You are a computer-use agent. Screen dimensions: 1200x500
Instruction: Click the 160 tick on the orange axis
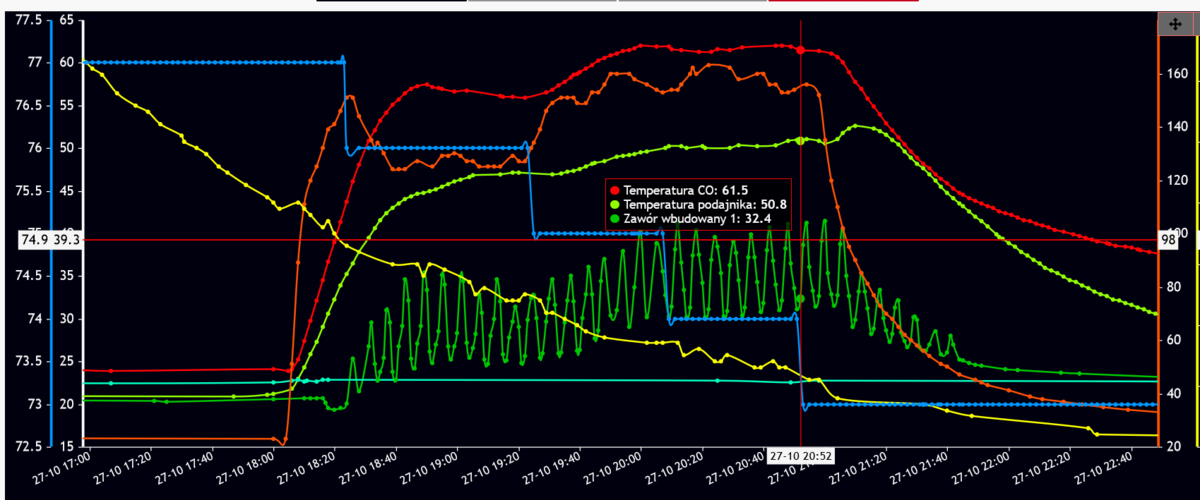pos(1177,74)
